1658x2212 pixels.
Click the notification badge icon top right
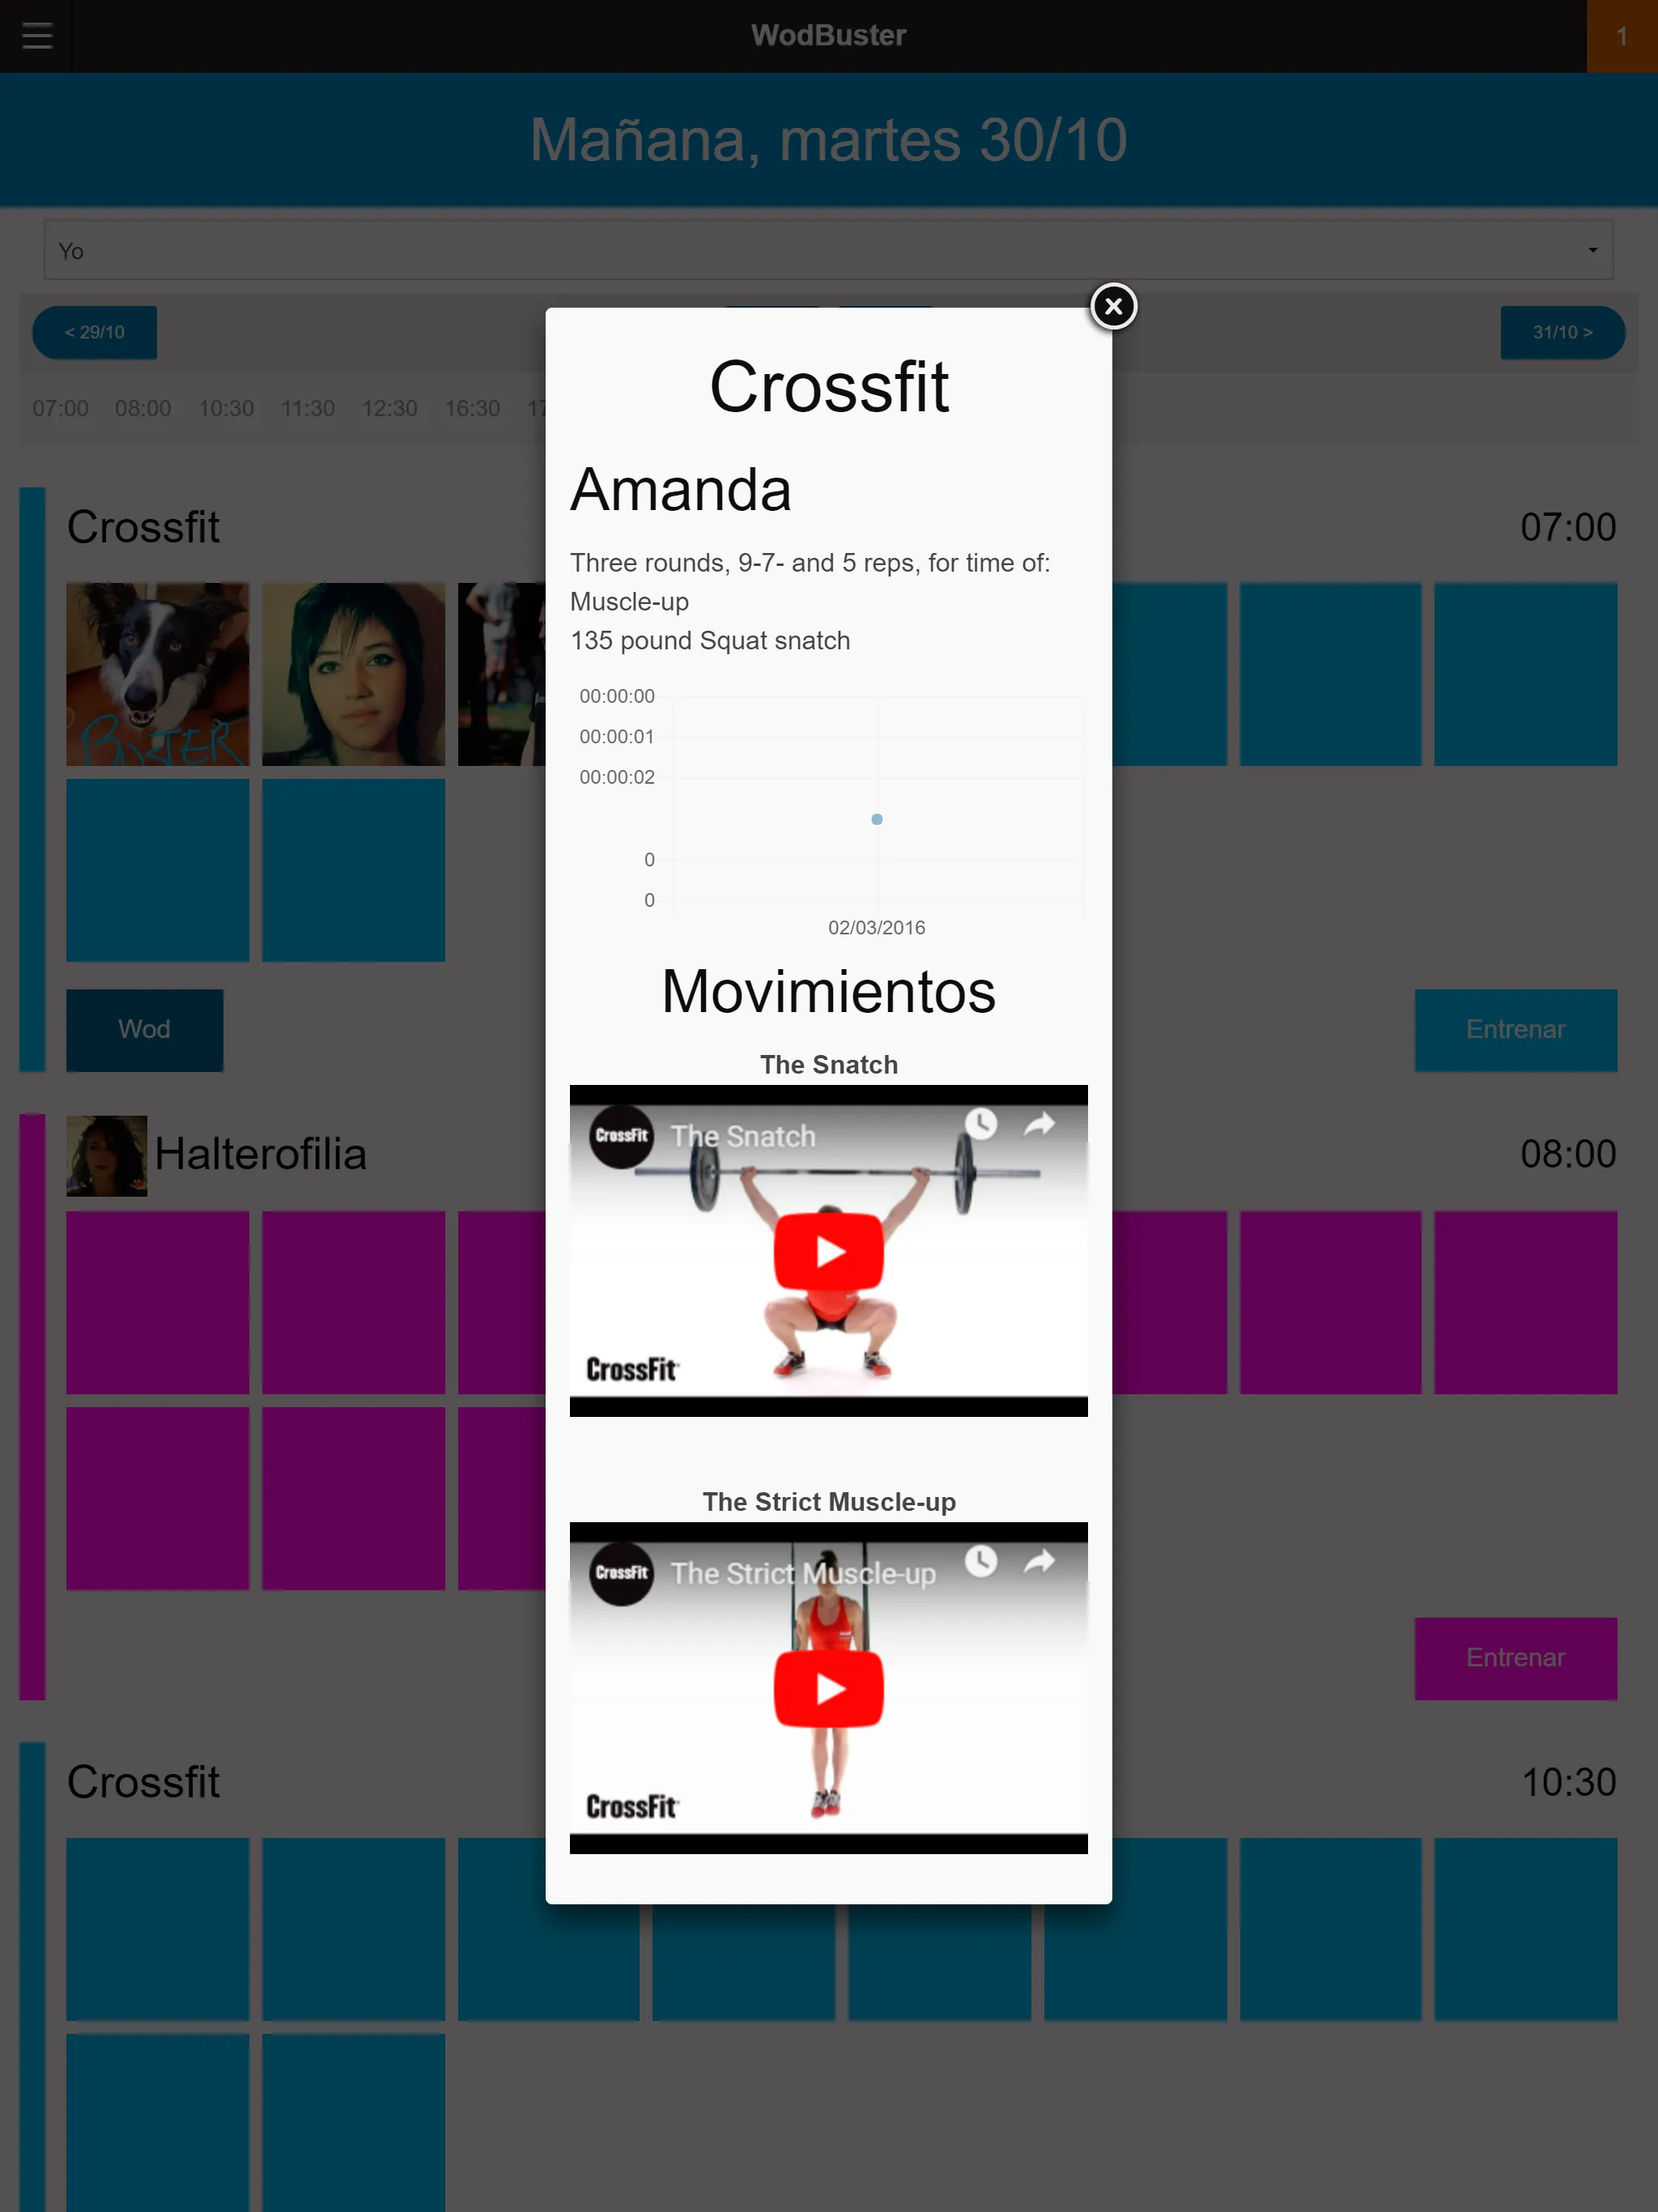pos(1622,35)
